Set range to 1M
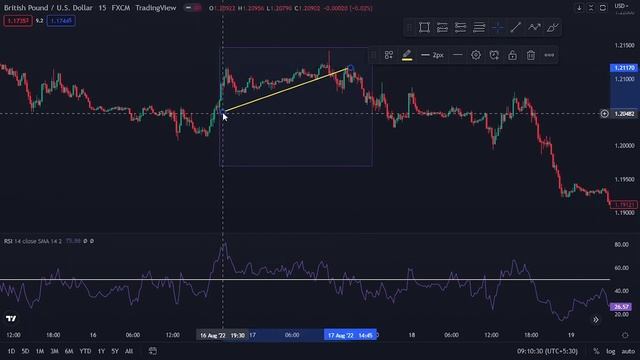This screenshot has width=640, height=360. 40,351
